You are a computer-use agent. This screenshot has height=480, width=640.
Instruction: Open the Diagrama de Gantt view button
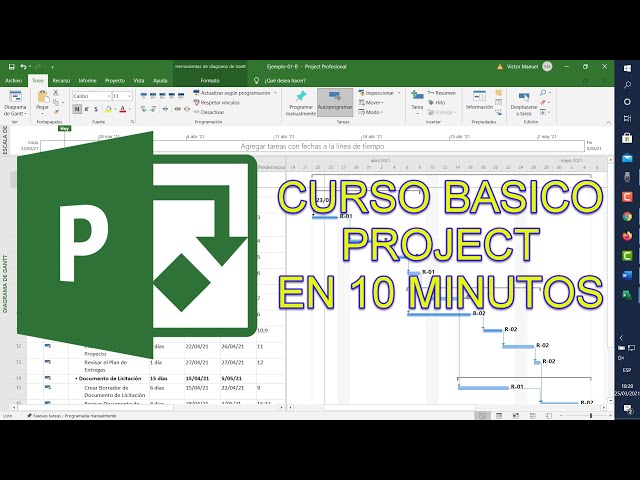(x=15, y=103)
